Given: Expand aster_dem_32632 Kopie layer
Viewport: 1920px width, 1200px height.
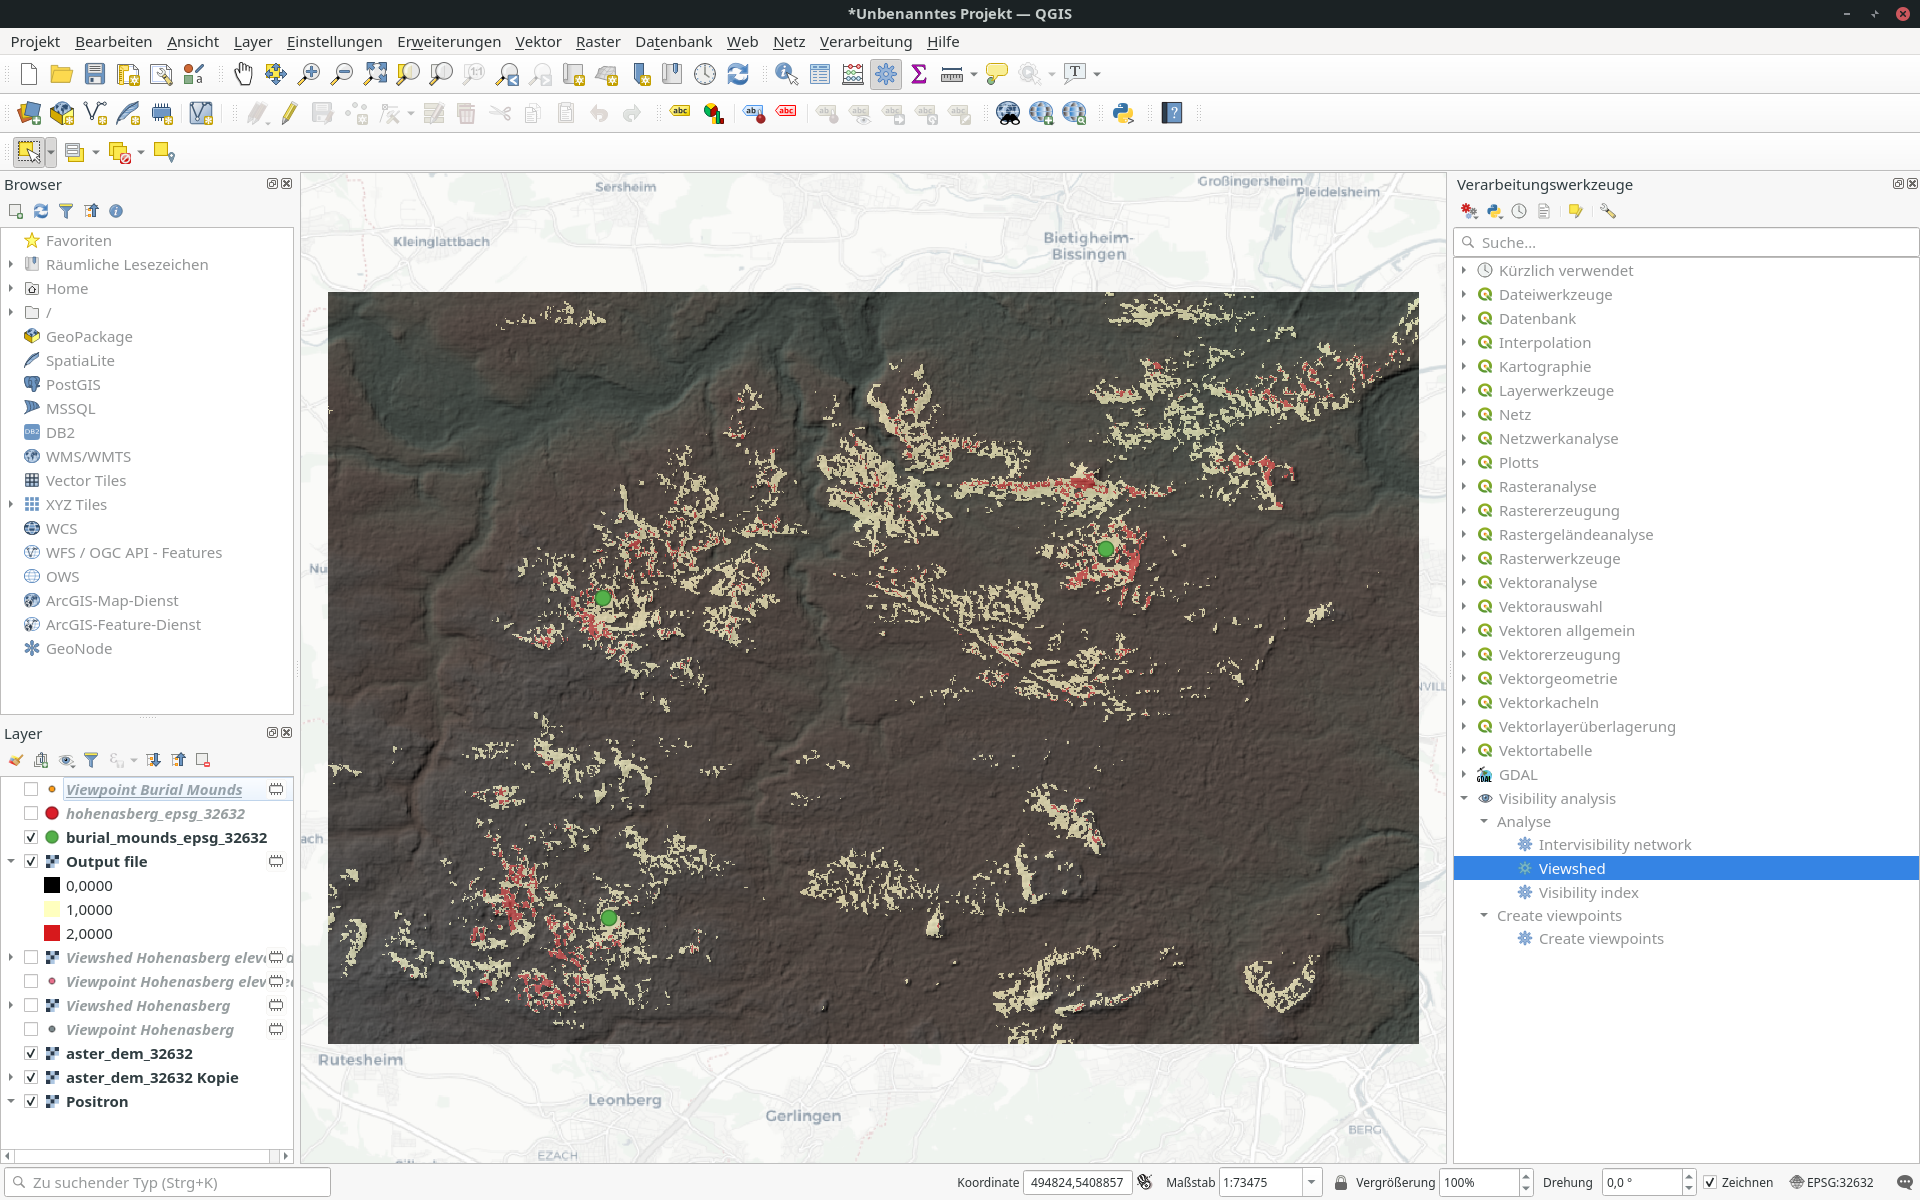Looking at the screenshot, I should point(11,1077).
